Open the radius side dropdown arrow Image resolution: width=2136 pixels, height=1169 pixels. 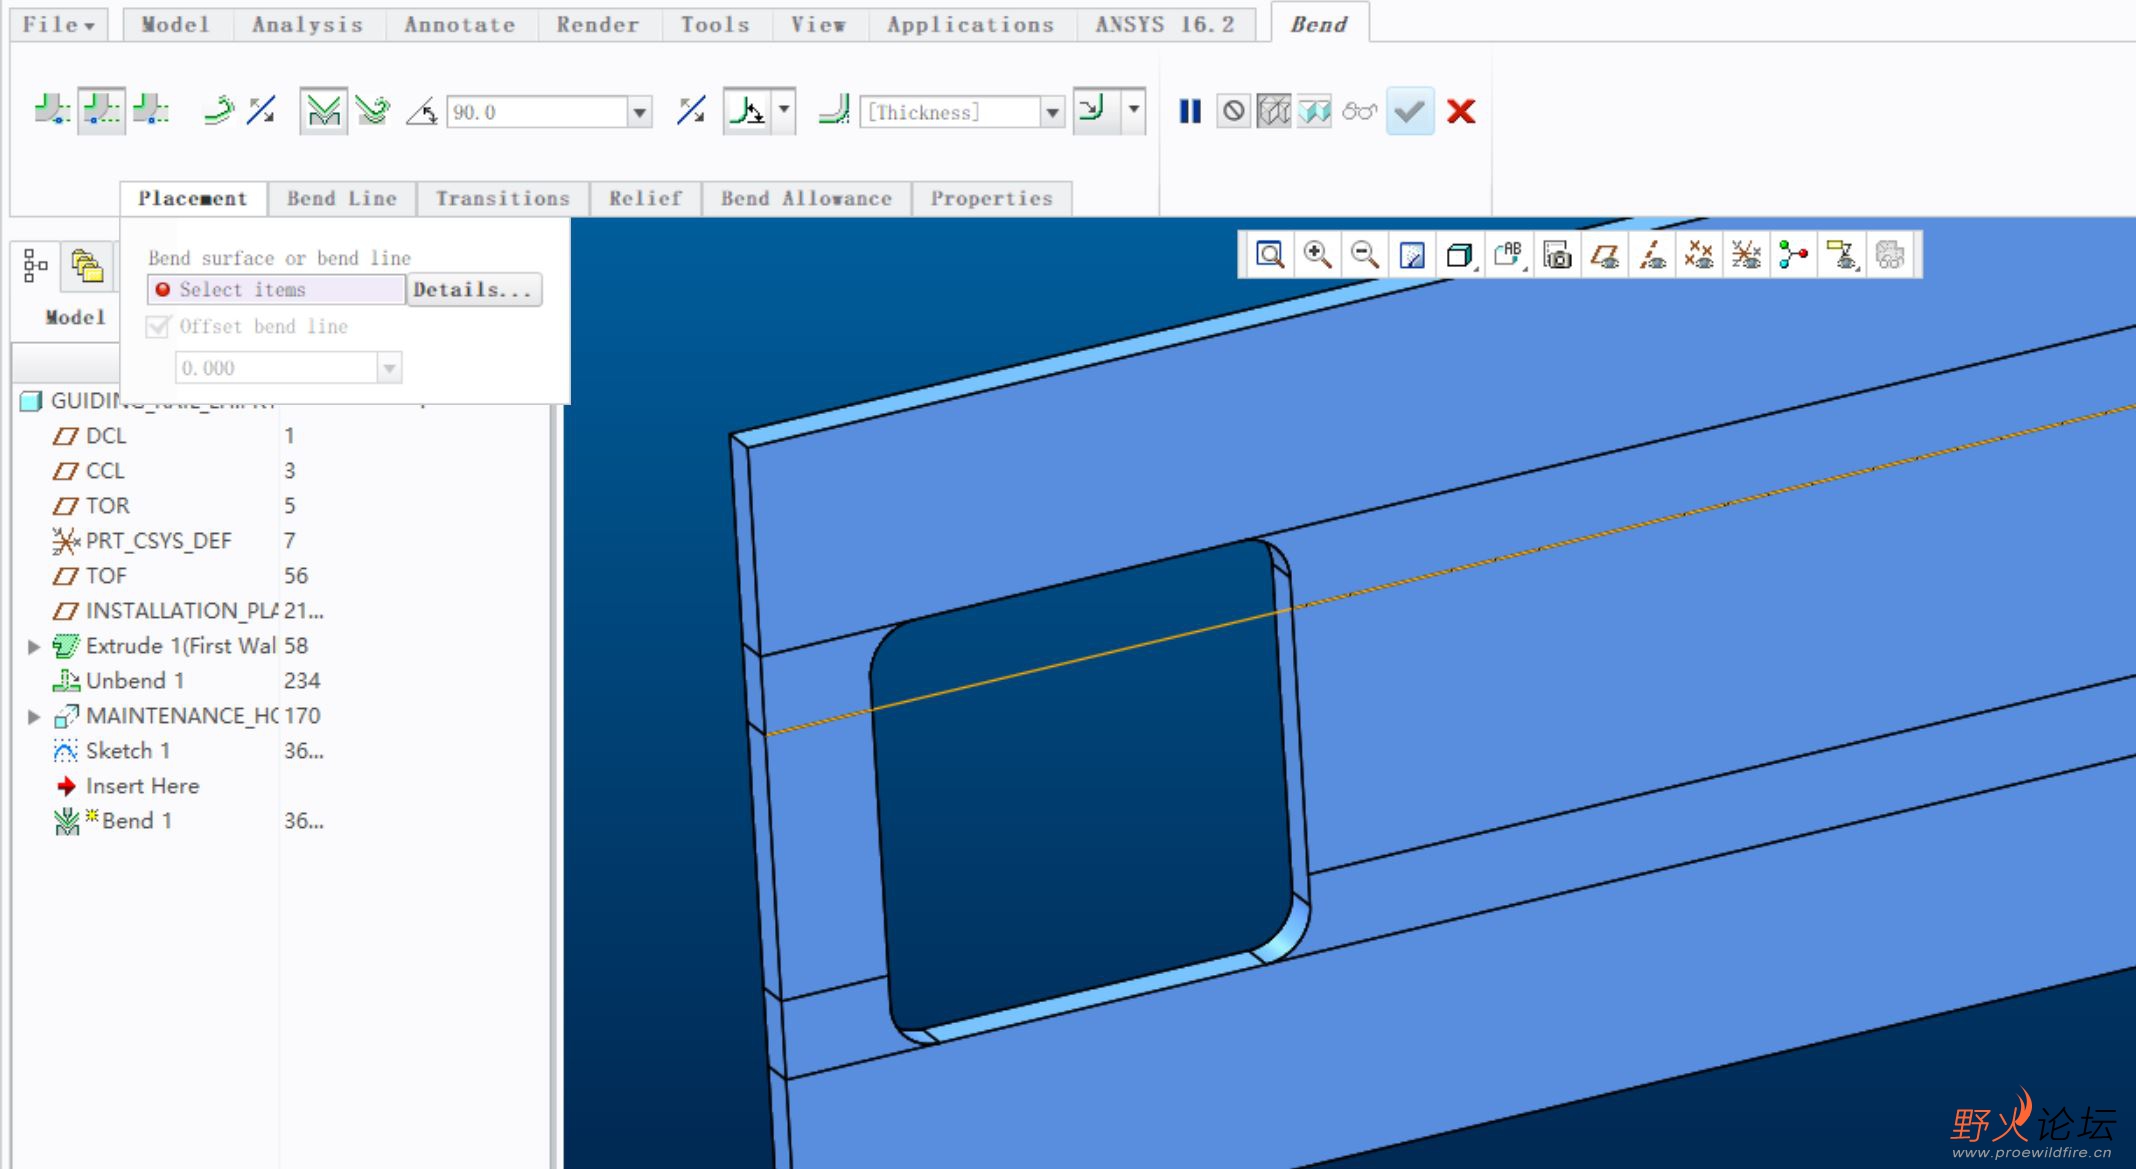pos(1134,110)
